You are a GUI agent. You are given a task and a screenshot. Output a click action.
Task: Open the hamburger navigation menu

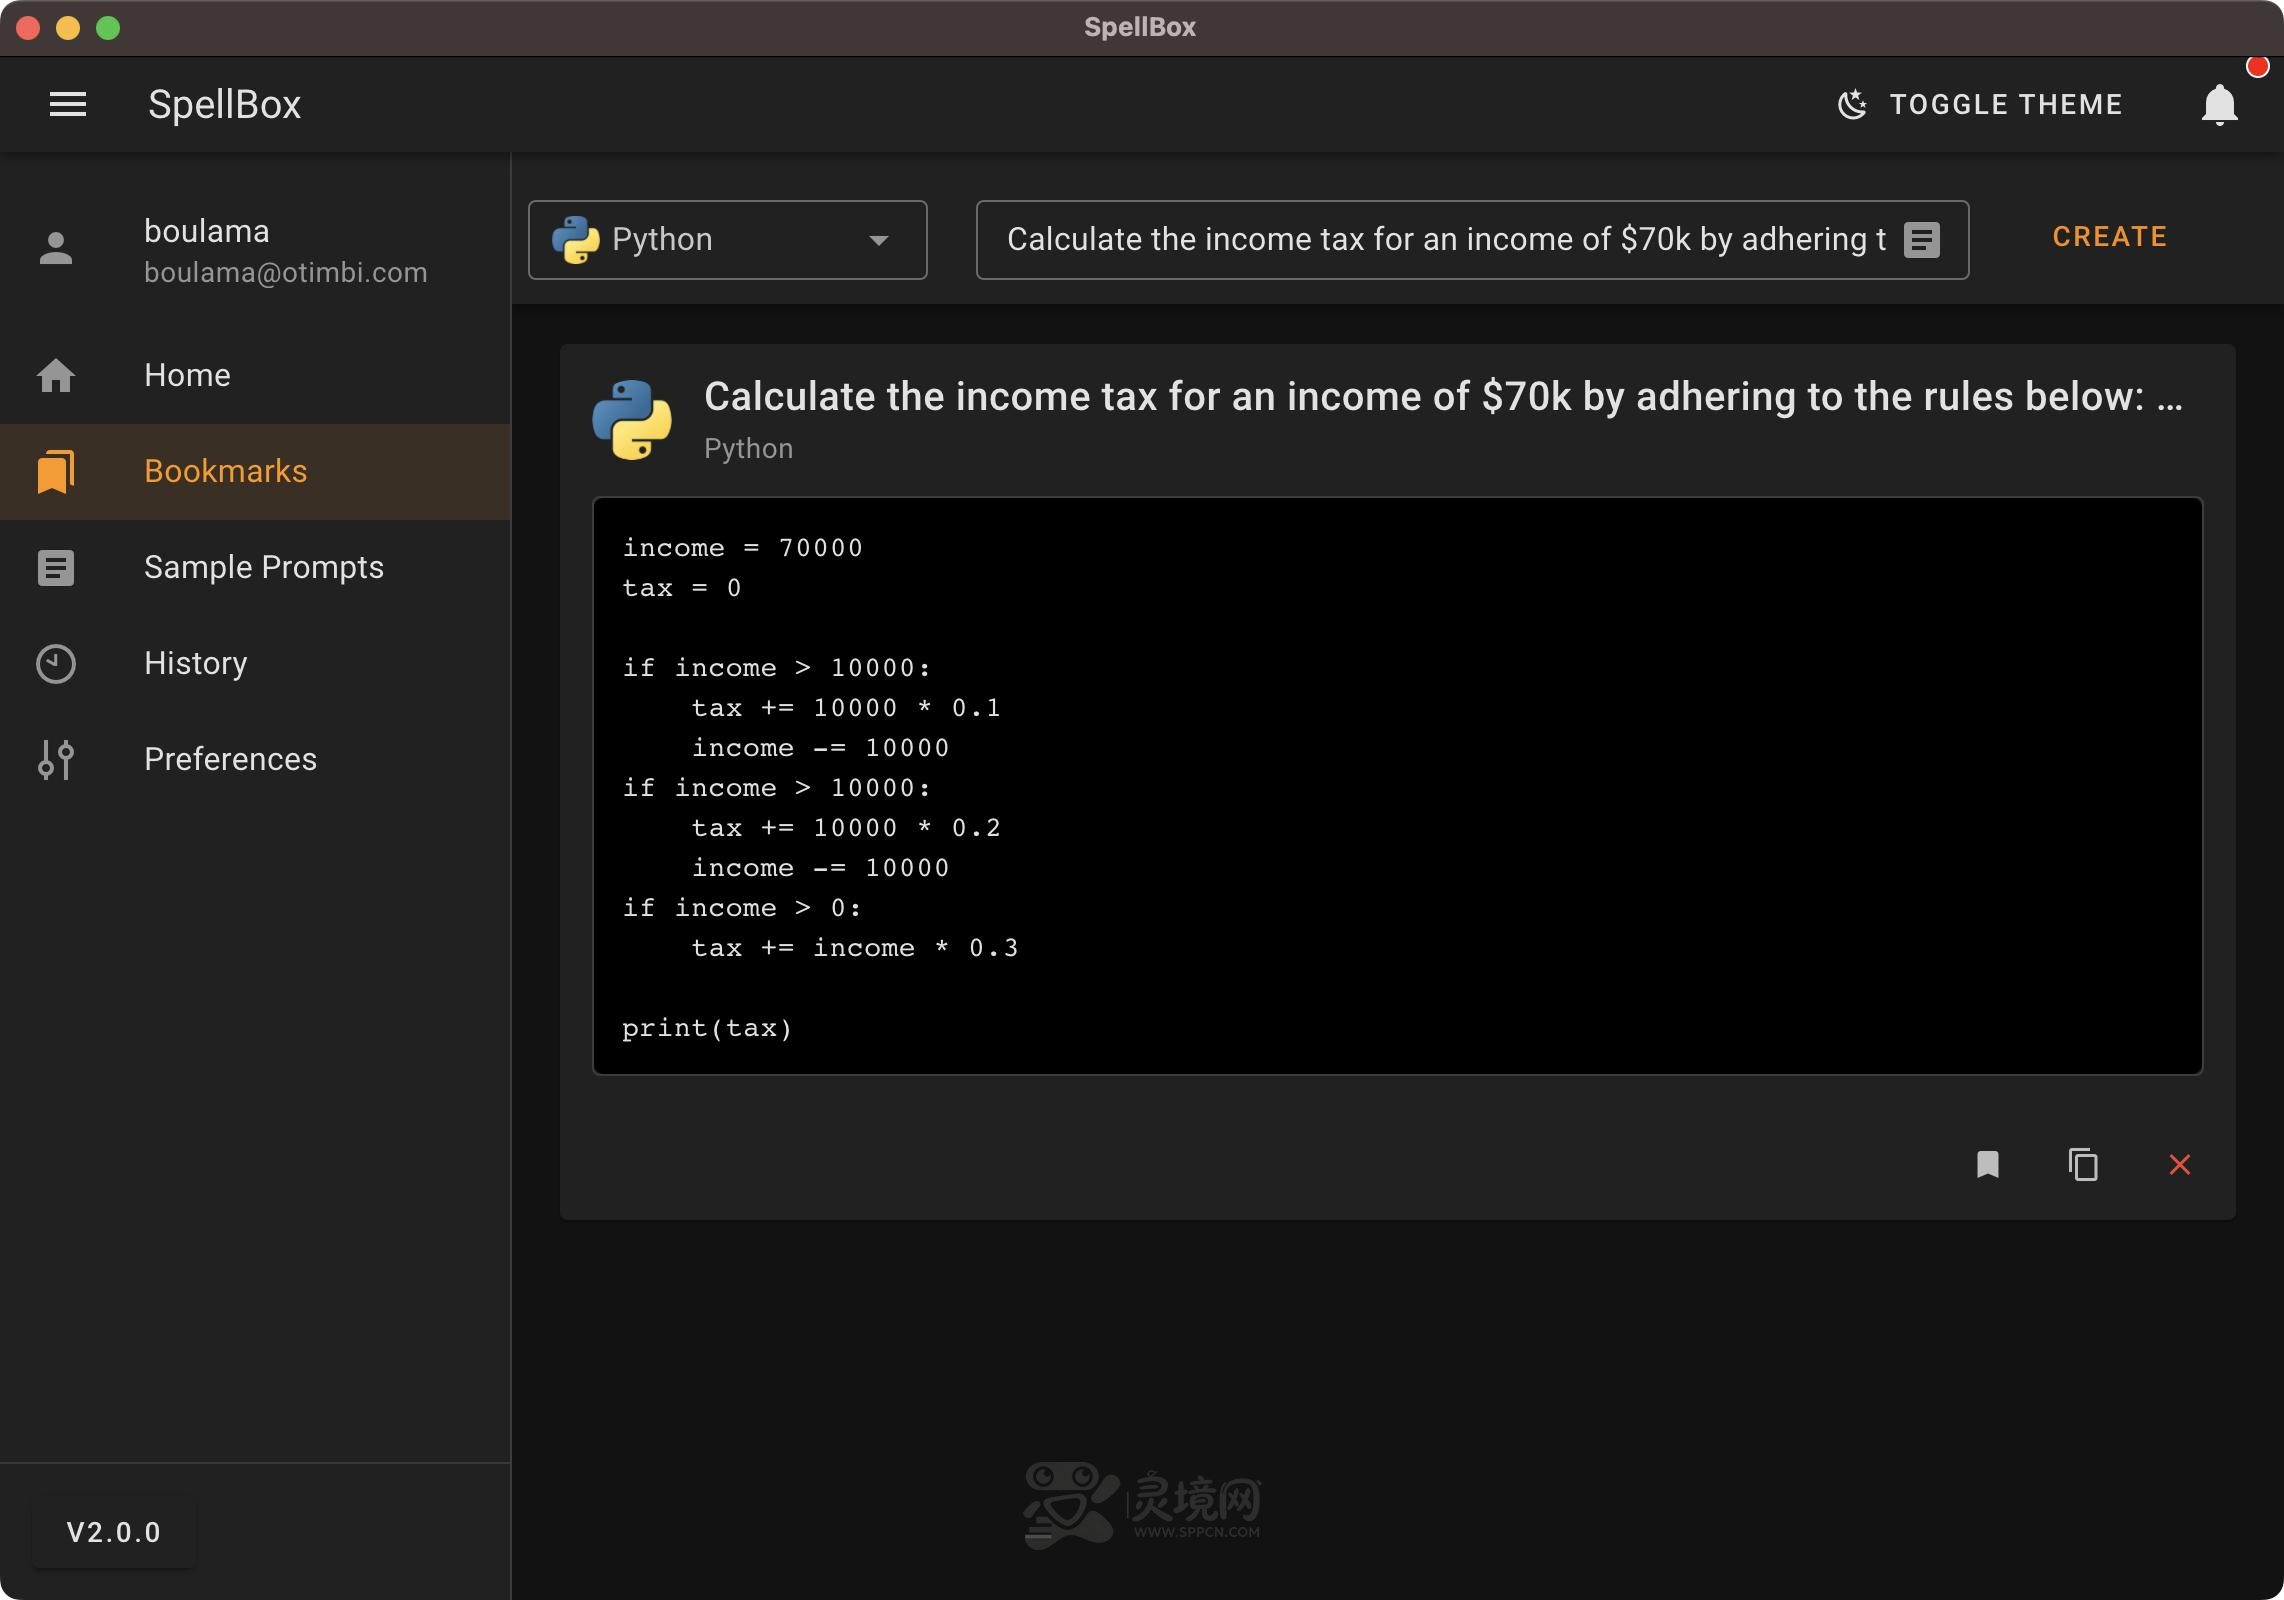click(68, 104)
